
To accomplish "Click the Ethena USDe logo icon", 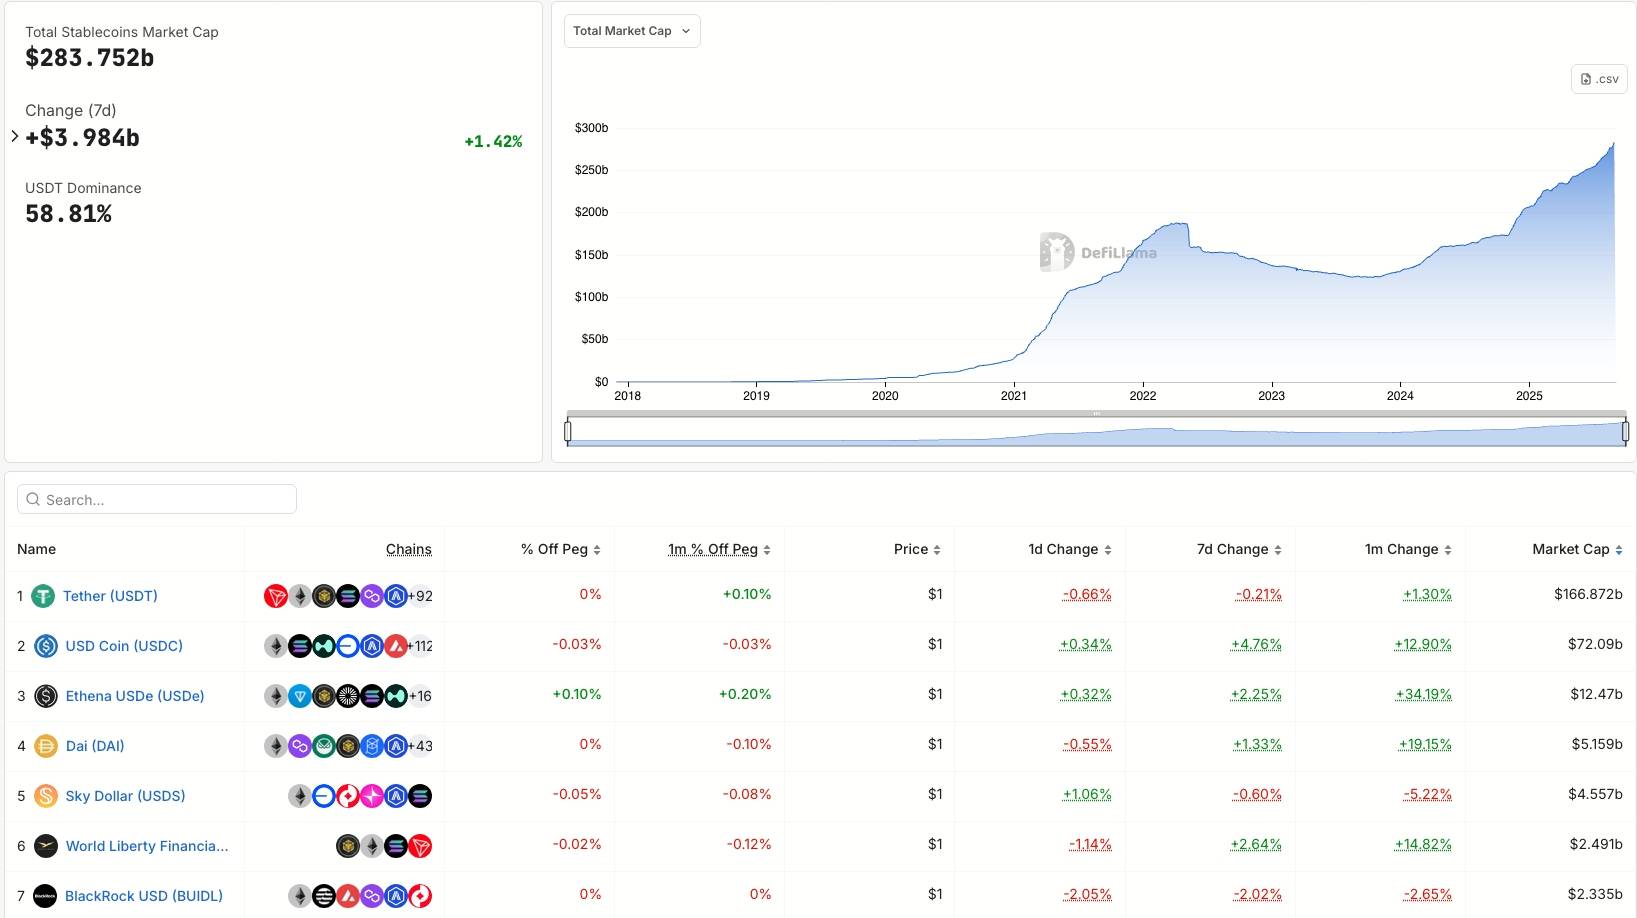I will coord(46,696).
